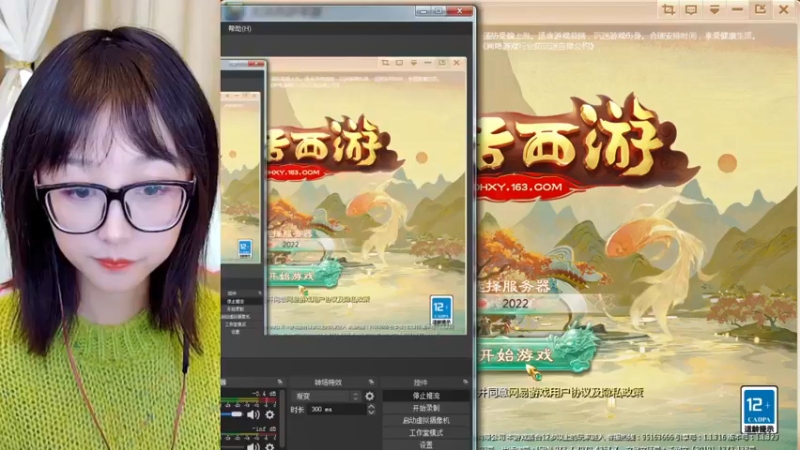Maximize the OBS window

438,11
